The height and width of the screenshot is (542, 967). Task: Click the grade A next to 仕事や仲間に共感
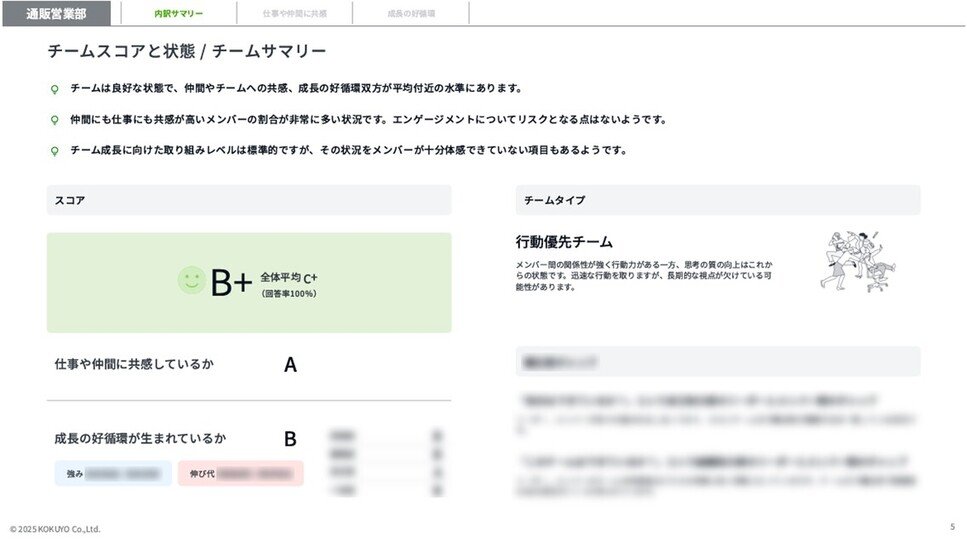(290, 365)
